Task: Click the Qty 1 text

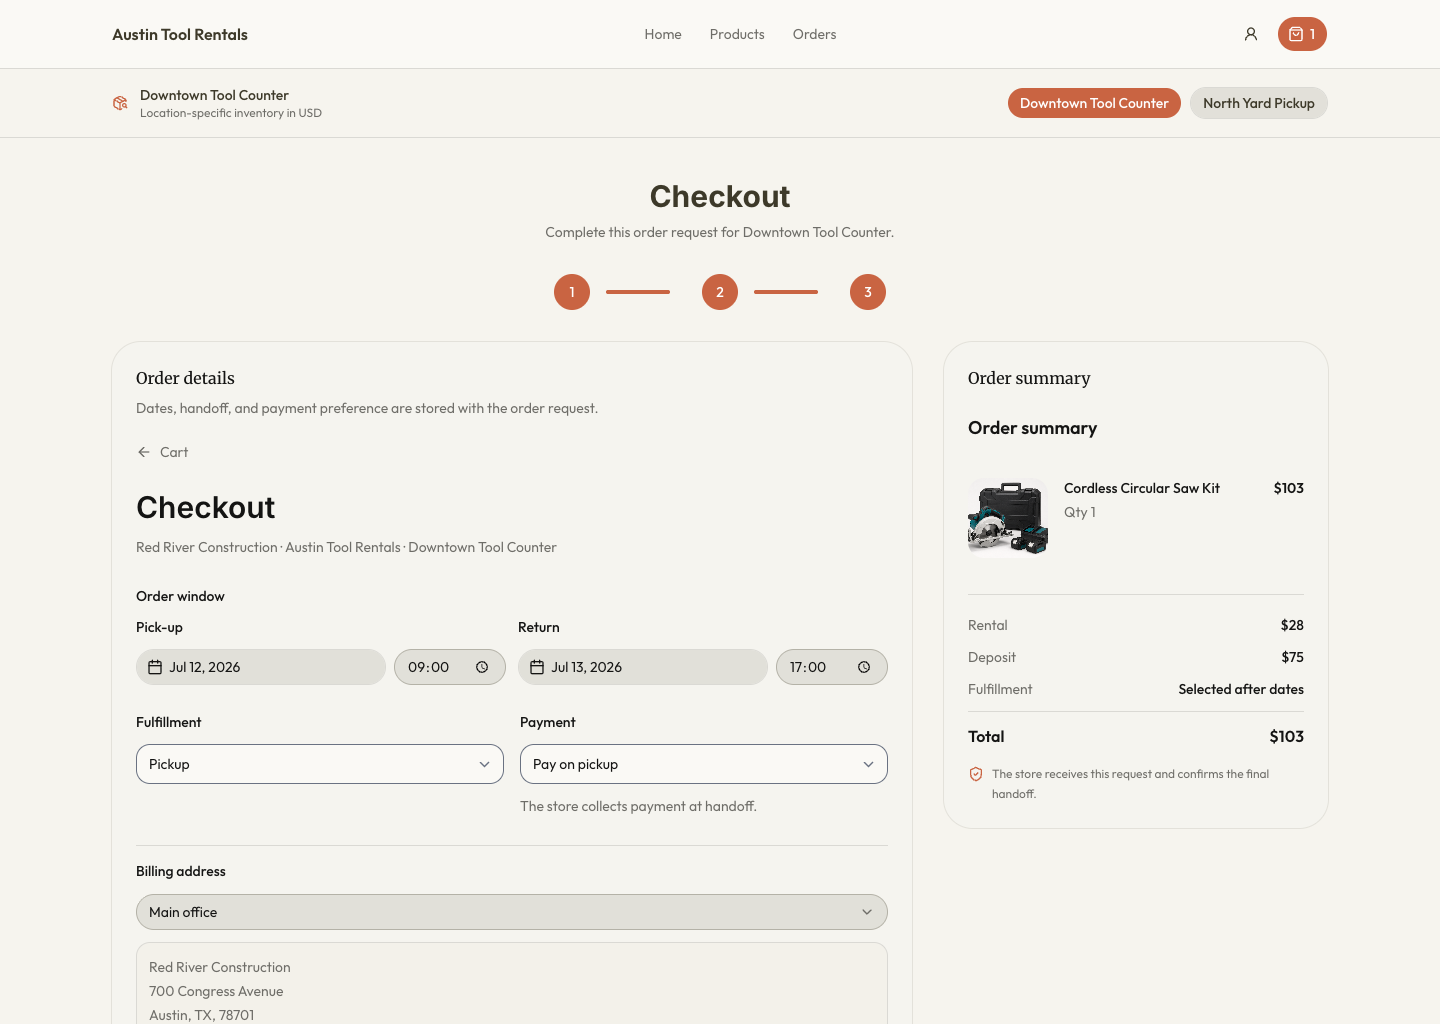Action: (x=1080, y=512)
